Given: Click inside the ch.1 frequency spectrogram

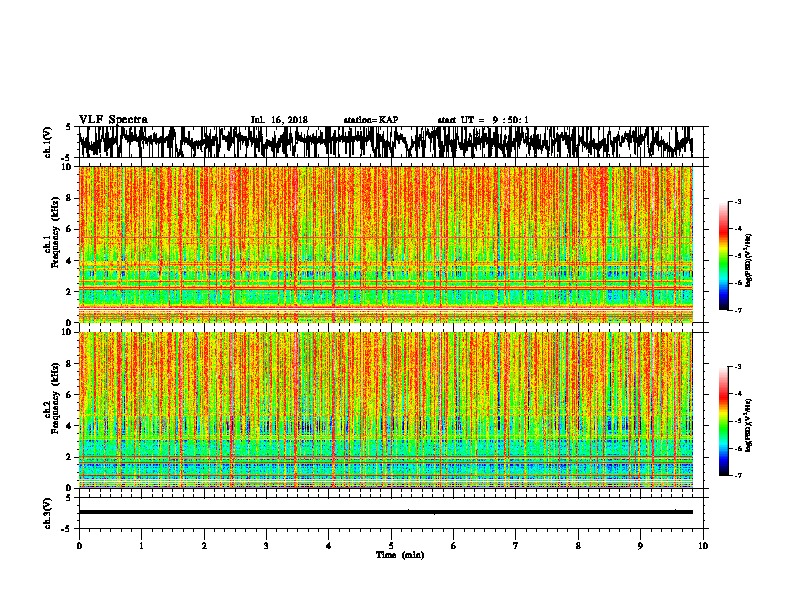Looking at the screenshot, I should [x=386, y=244].
